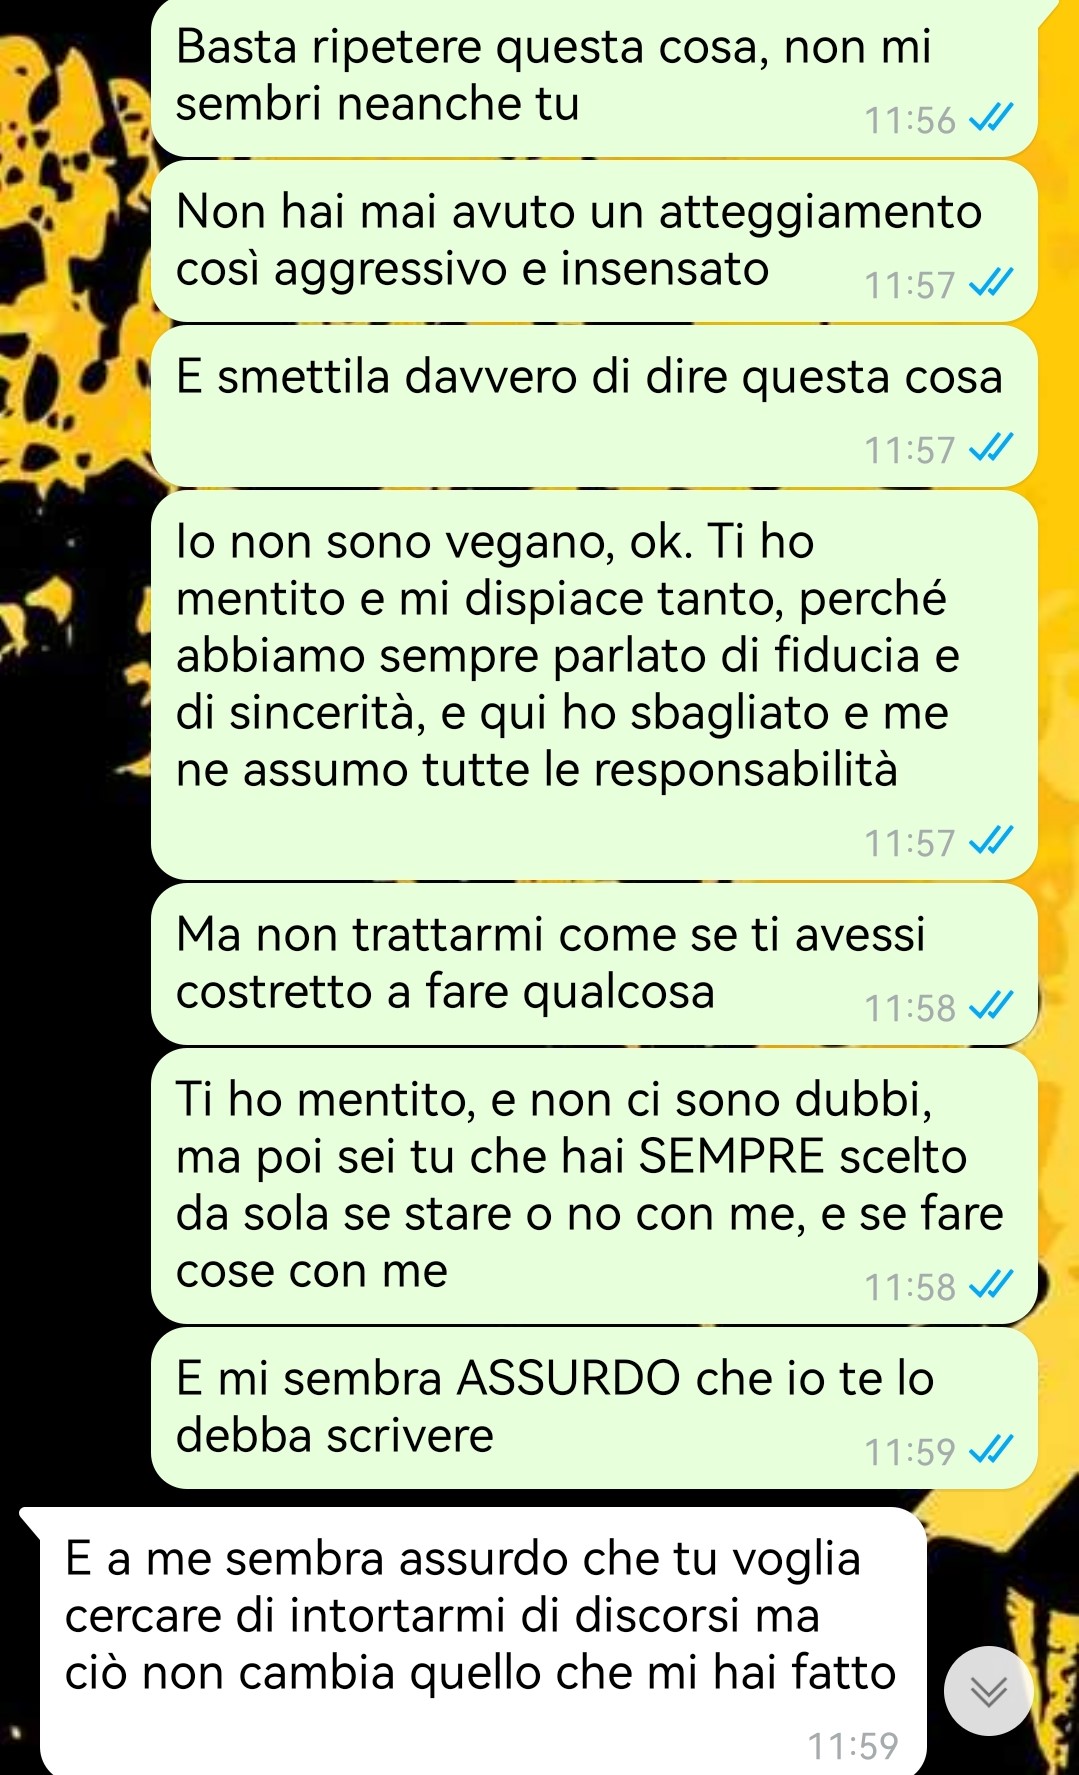
Task: Click read receipt ticks on 'Basta ripetere' message
Action: (992, 120)
